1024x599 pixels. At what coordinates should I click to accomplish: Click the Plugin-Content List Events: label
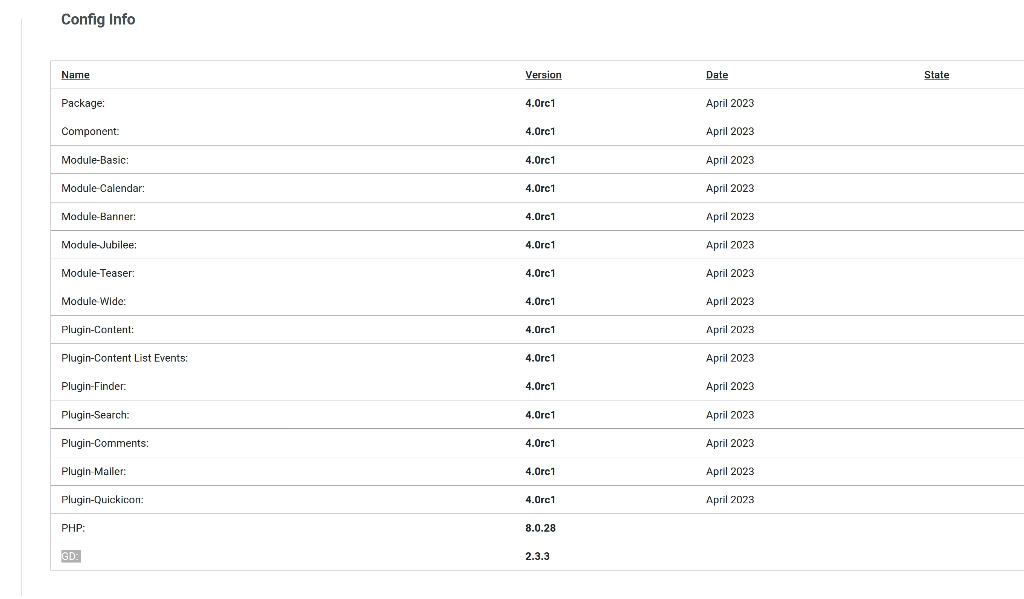(124, 358)
